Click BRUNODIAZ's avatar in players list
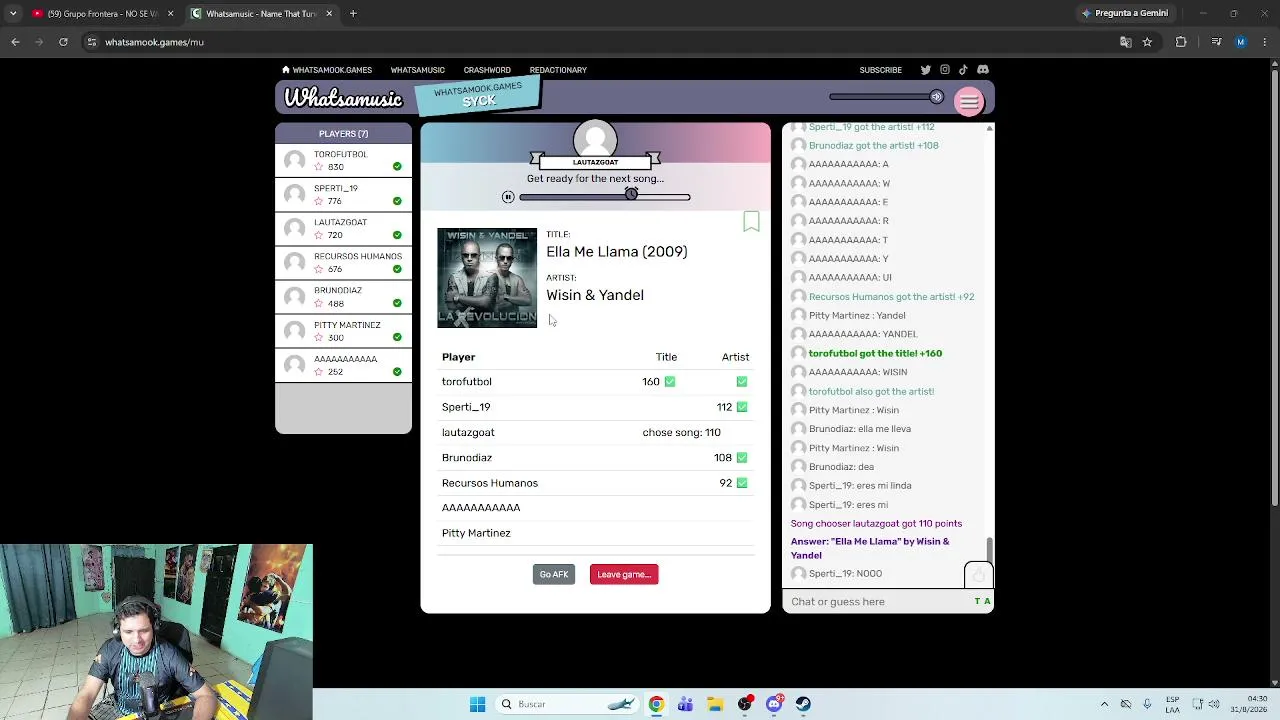The height and width of the screenshot is (720, 1280). pos(294,296)
